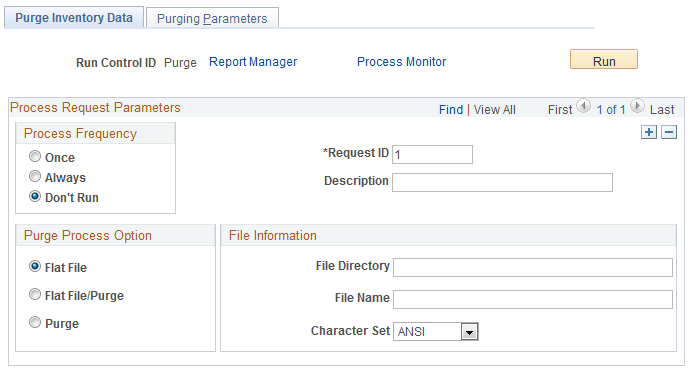The width and height of the screenshot is (695, 375).
Task: Choose the Flat File purge option
Action: 35,266
